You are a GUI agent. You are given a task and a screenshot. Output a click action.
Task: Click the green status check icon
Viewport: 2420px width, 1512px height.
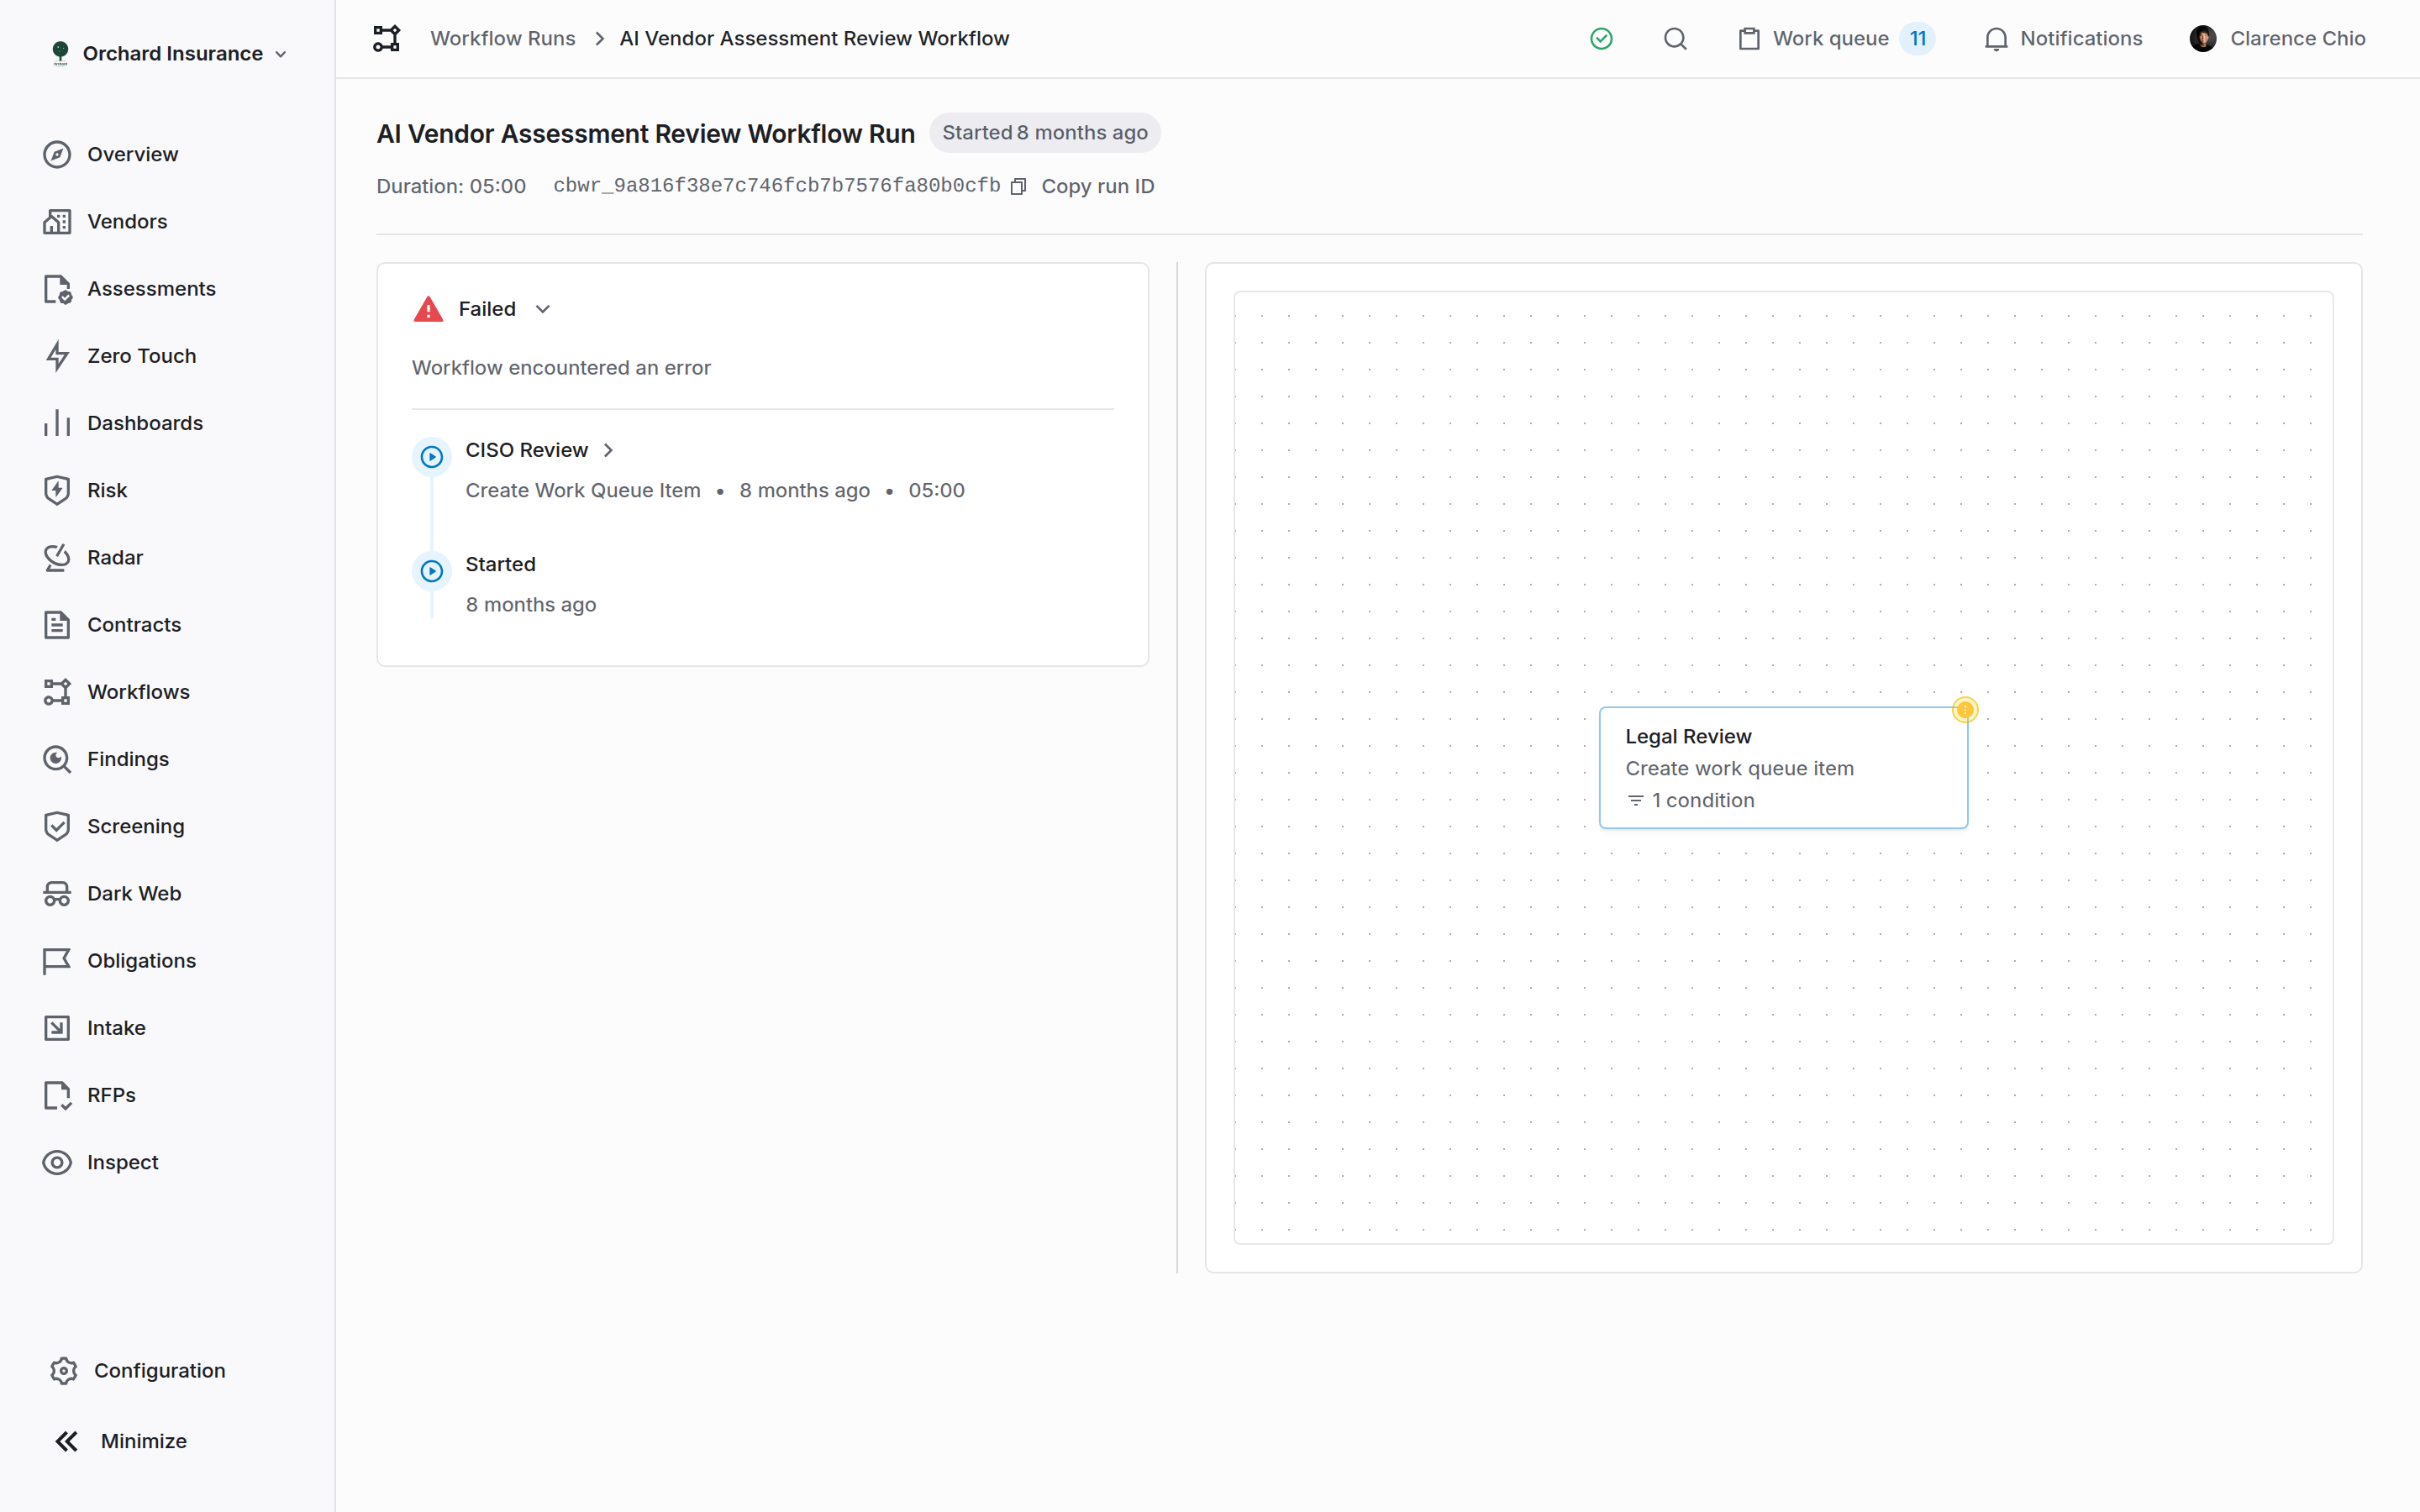[1601, 39]
